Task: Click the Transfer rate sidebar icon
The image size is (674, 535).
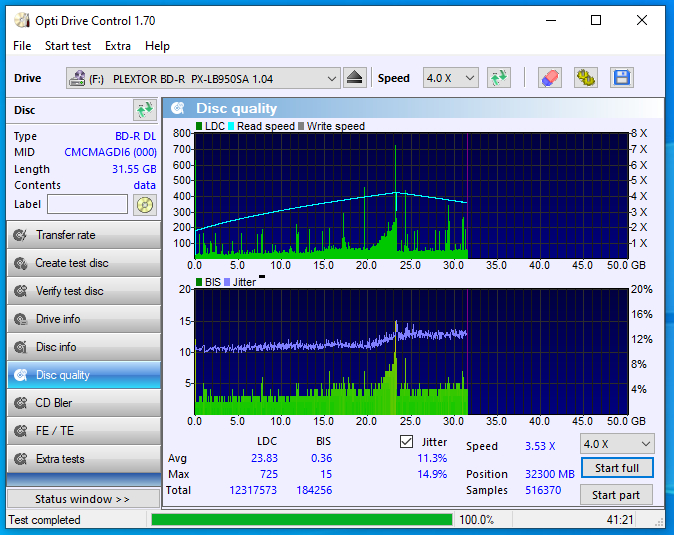Action: [x=20, y=235]
